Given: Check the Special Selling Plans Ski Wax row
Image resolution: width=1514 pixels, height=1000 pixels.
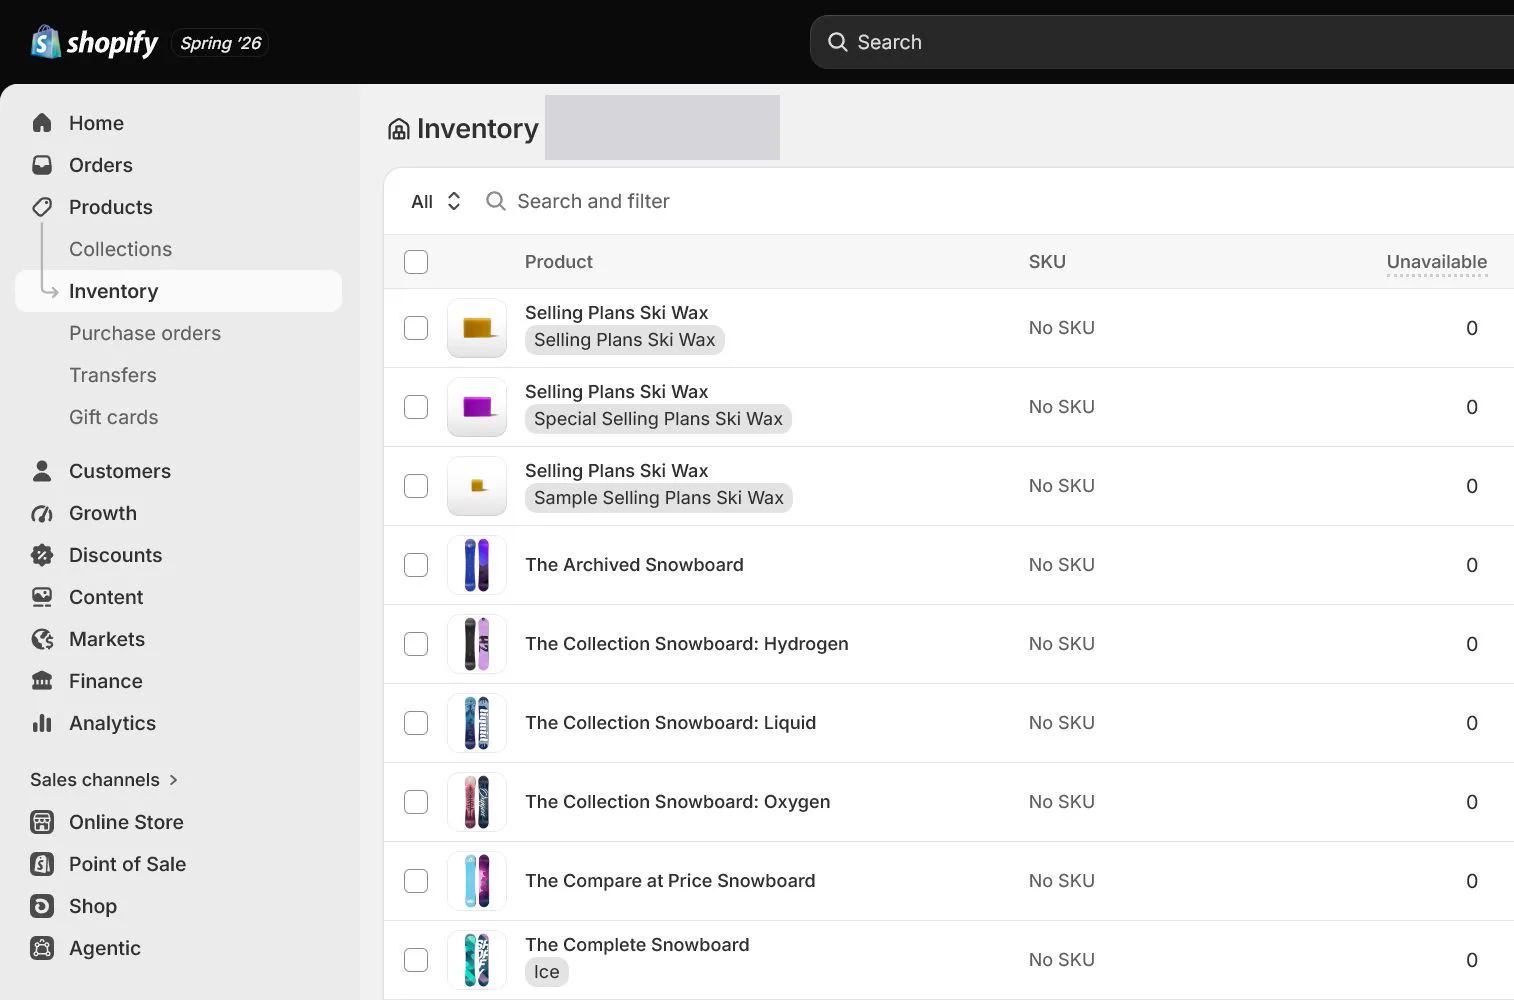Looking at the screenshot, I should [416, 407].
